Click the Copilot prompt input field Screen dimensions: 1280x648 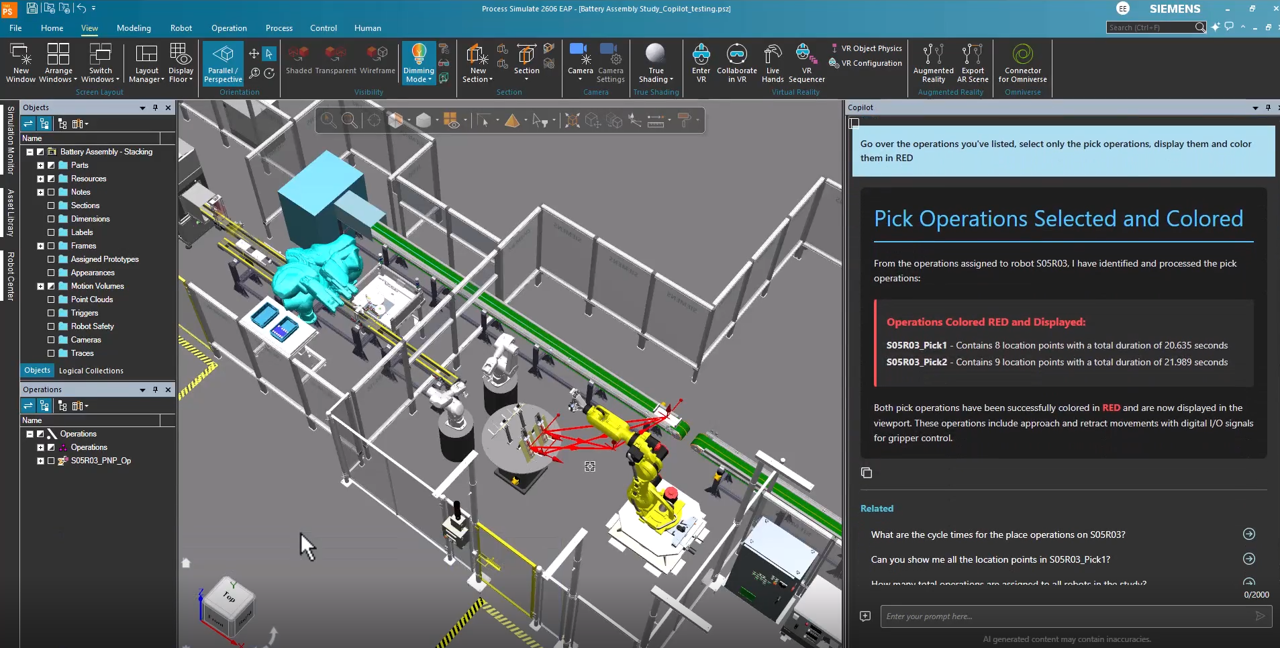point(1065,616)
